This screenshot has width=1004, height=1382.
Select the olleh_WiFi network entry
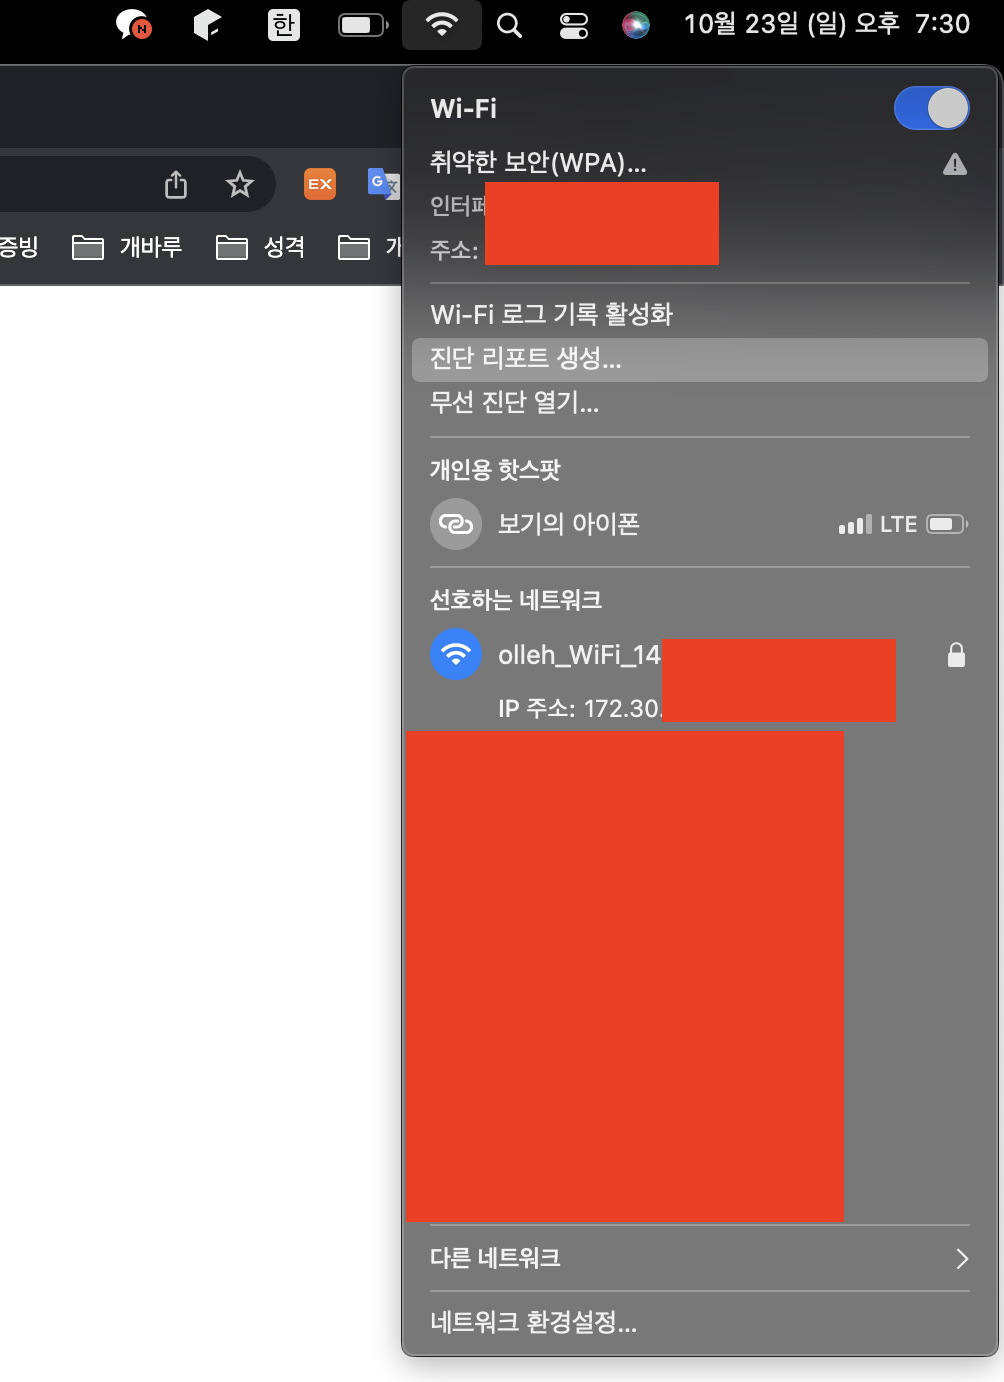coord(700,654)
